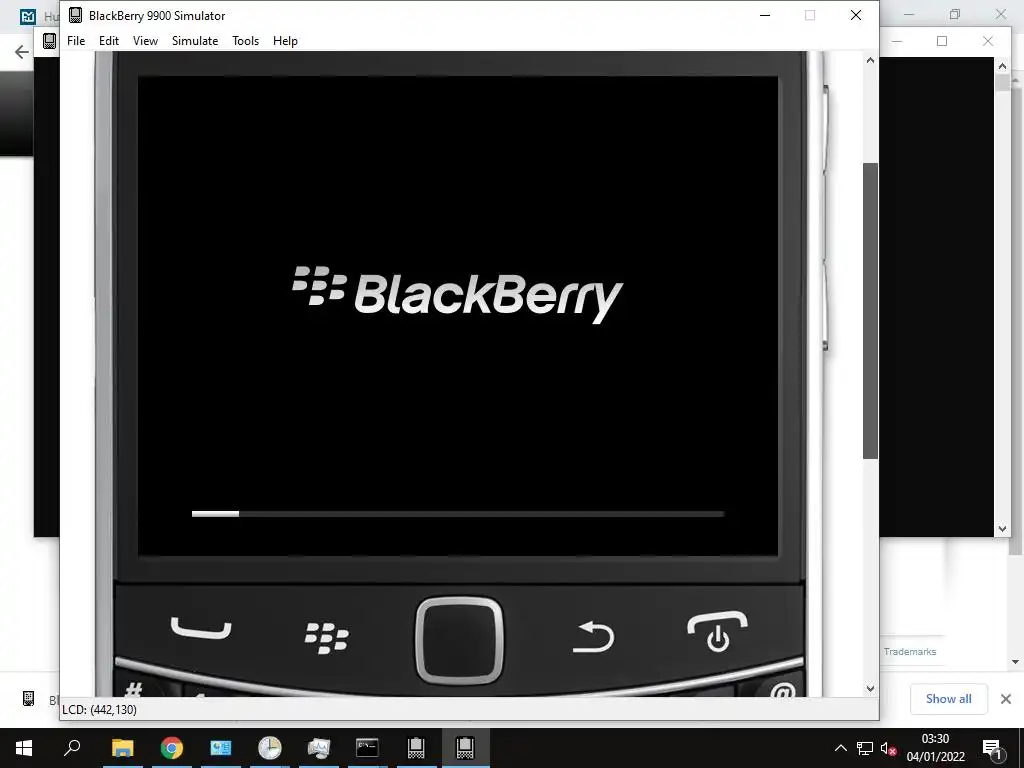This screenshot has height=768, width=1024.
Task: Open the clock app on taskbar
Action: (x=269, y=748)
